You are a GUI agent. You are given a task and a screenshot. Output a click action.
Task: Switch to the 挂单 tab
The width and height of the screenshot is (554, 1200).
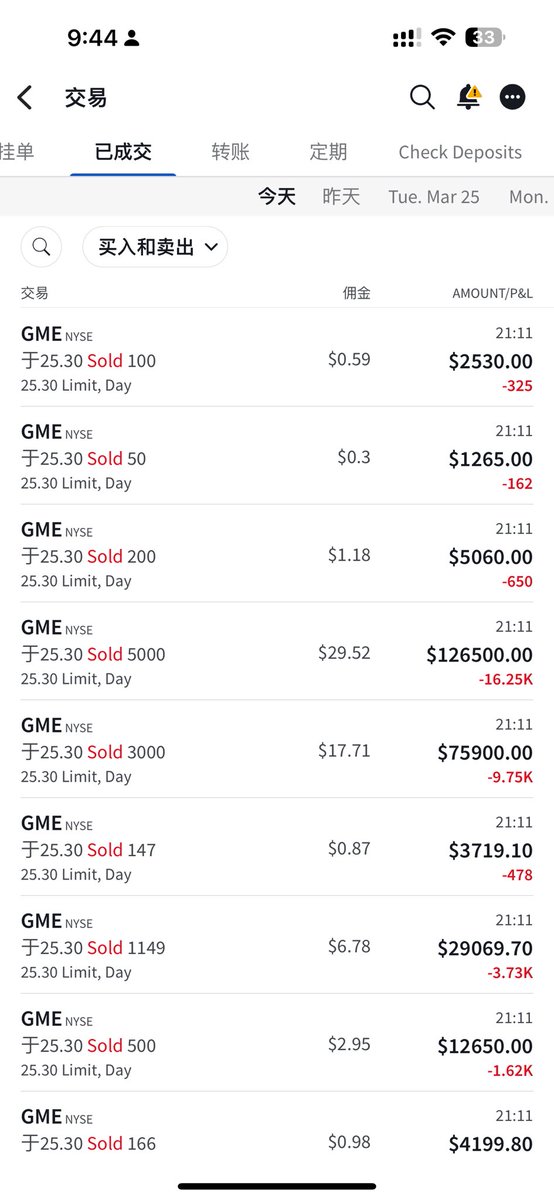[x=17, y=152]
